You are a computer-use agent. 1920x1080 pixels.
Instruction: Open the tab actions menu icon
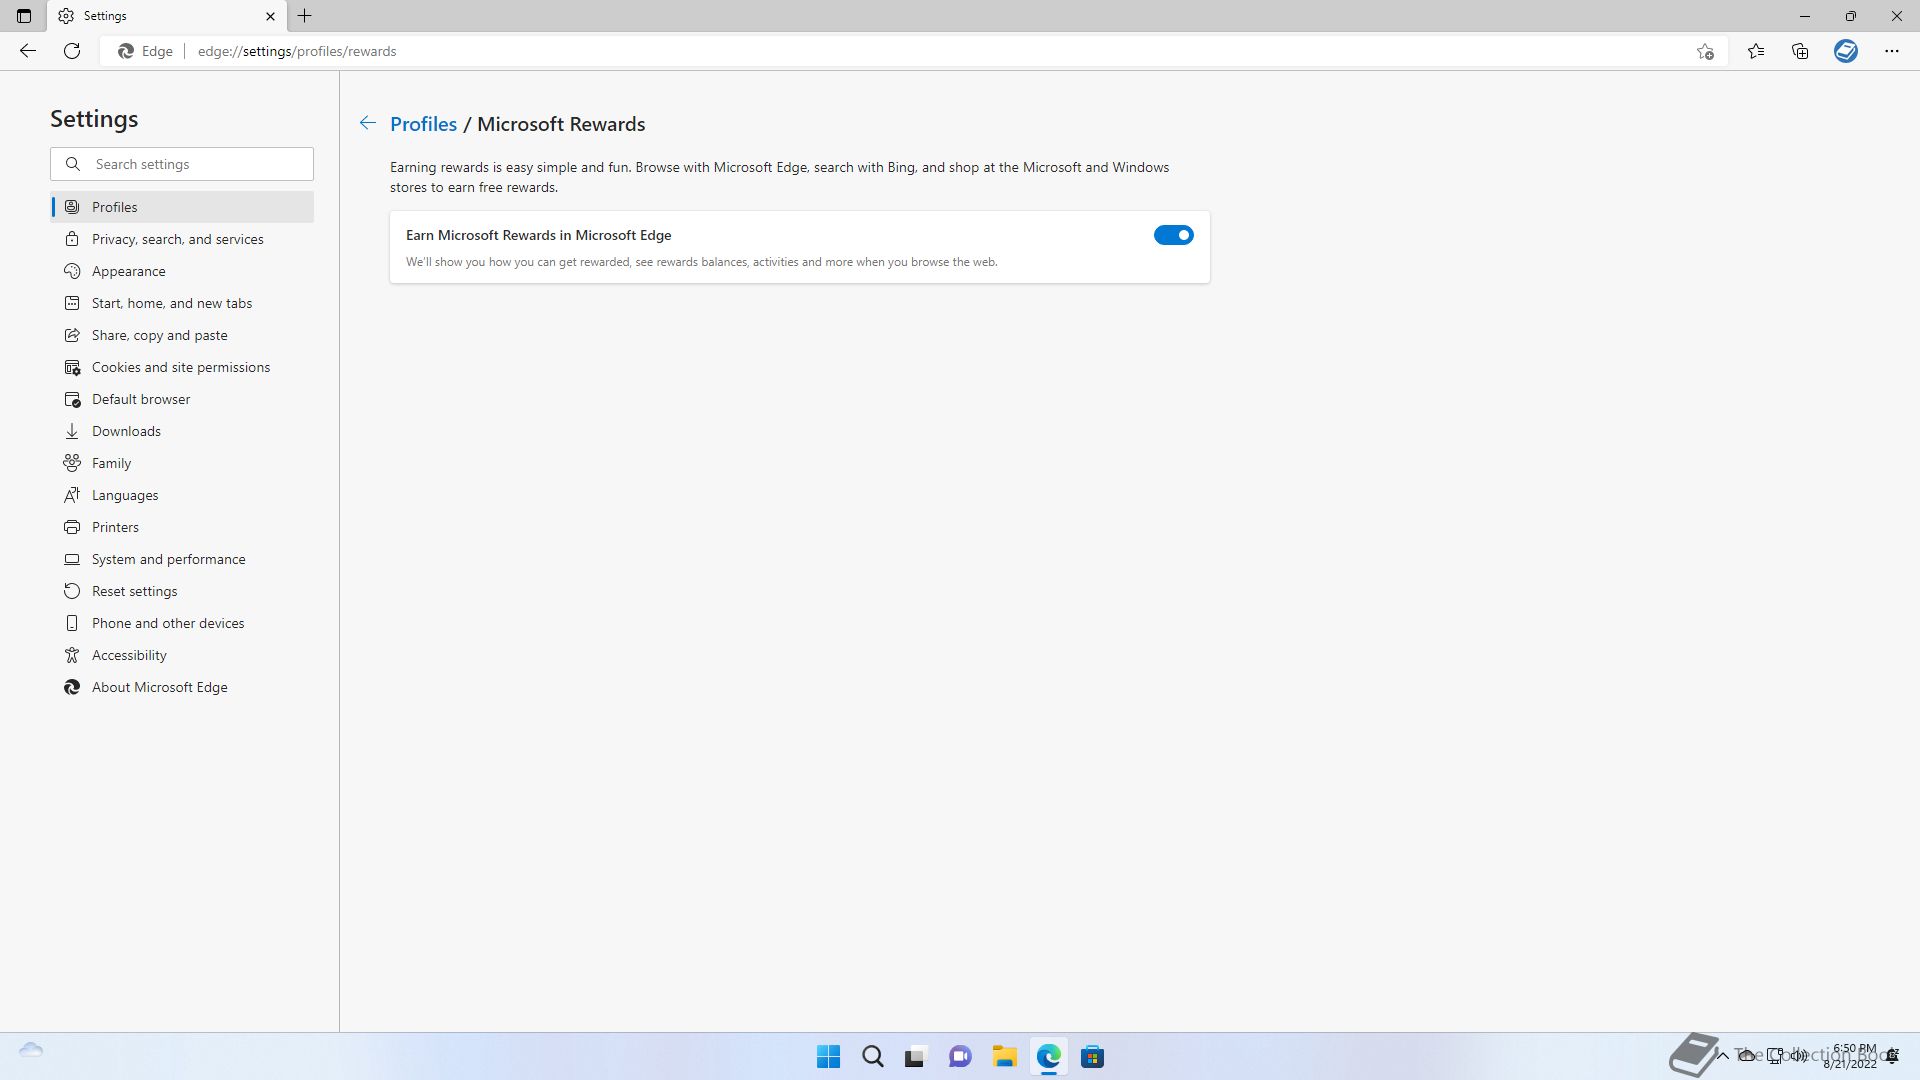24,16
